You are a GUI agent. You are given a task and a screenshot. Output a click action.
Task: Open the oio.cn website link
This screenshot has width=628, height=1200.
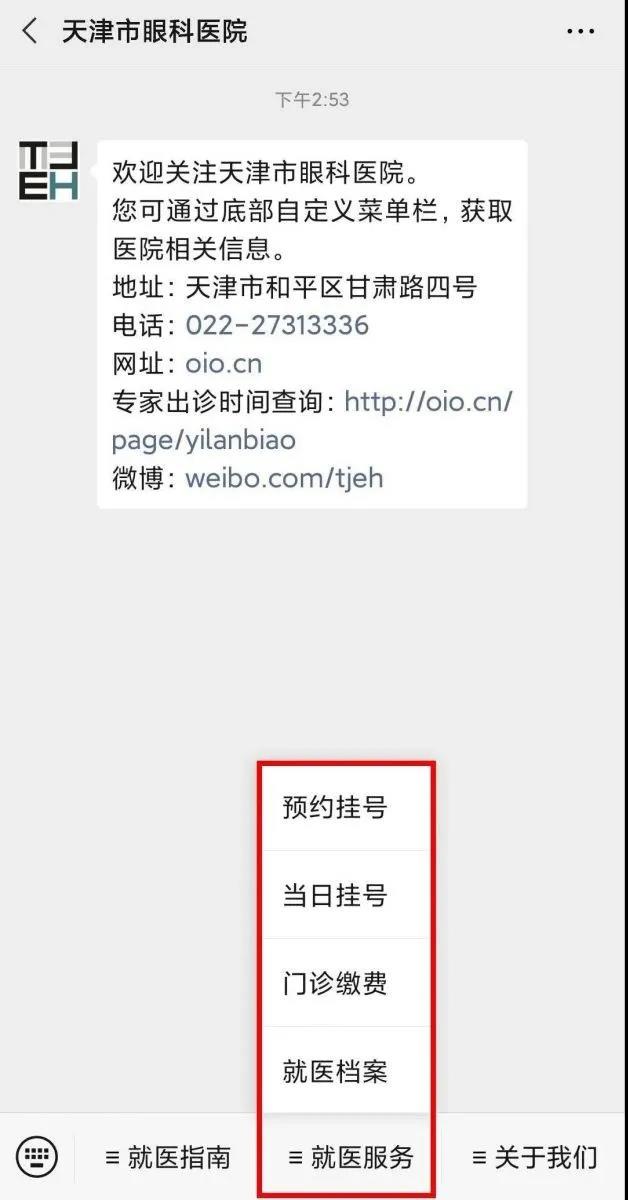[x=224, y=363]
